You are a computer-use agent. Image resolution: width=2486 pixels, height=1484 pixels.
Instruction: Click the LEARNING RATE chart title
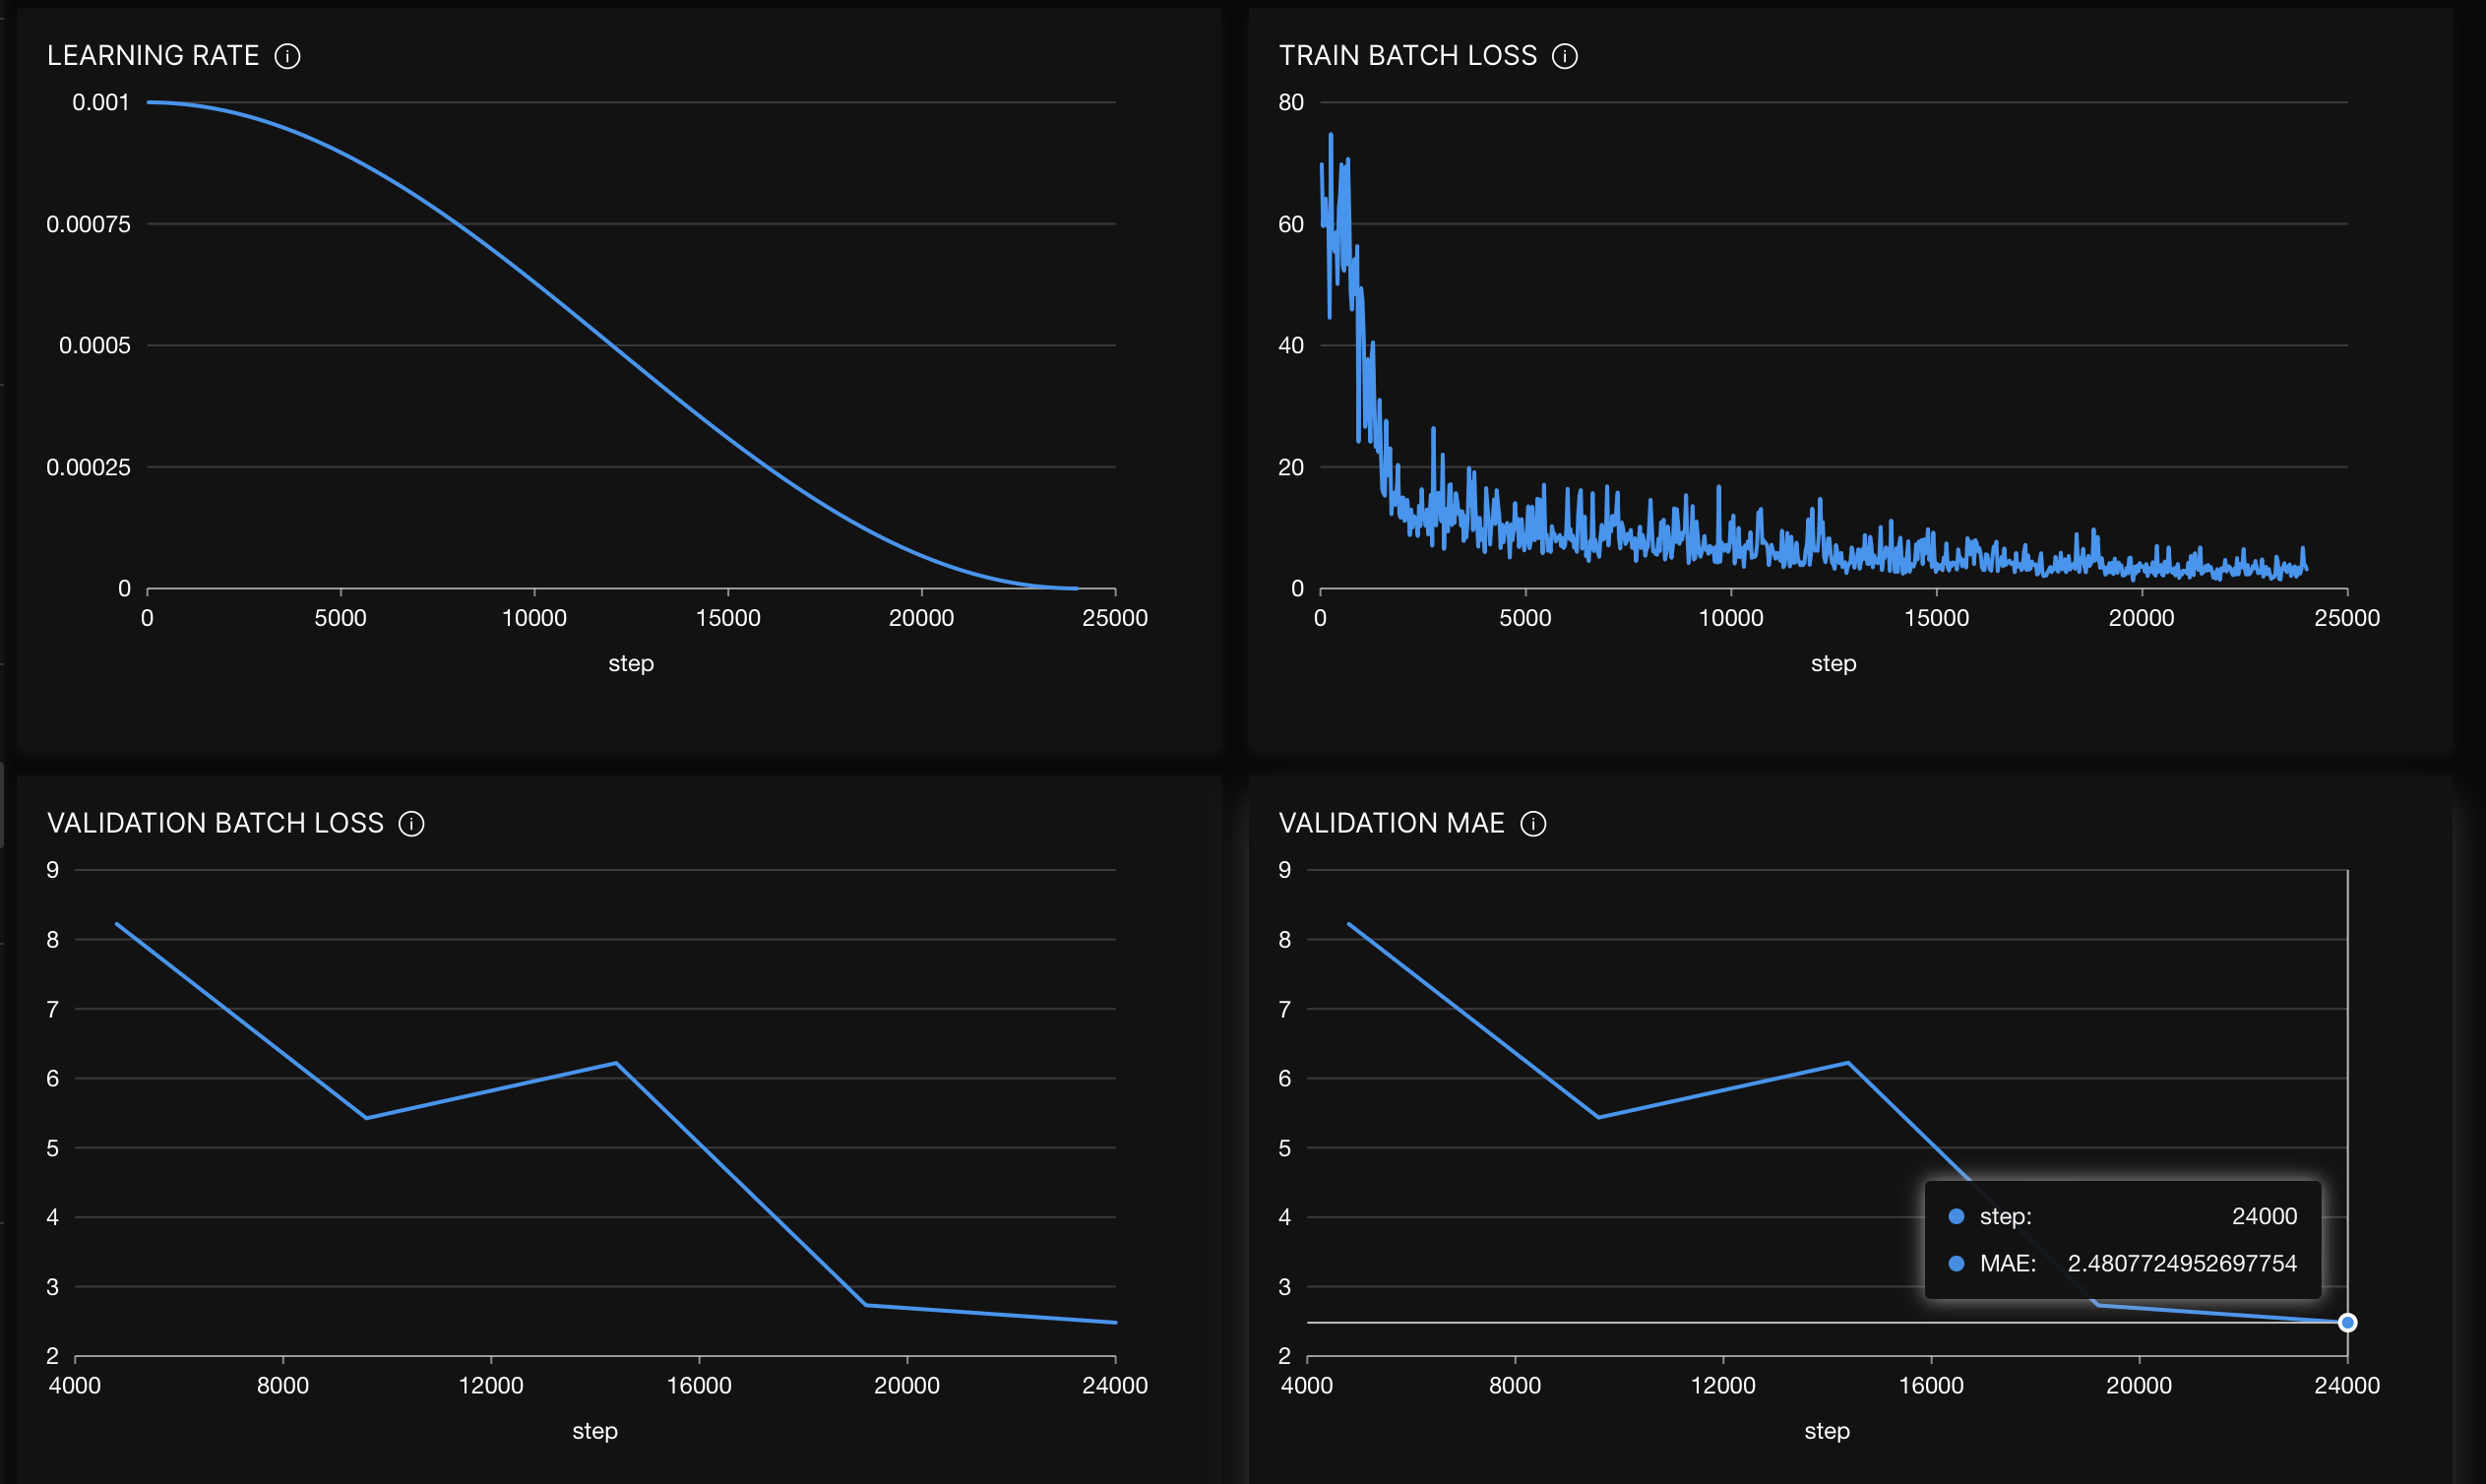153,56
